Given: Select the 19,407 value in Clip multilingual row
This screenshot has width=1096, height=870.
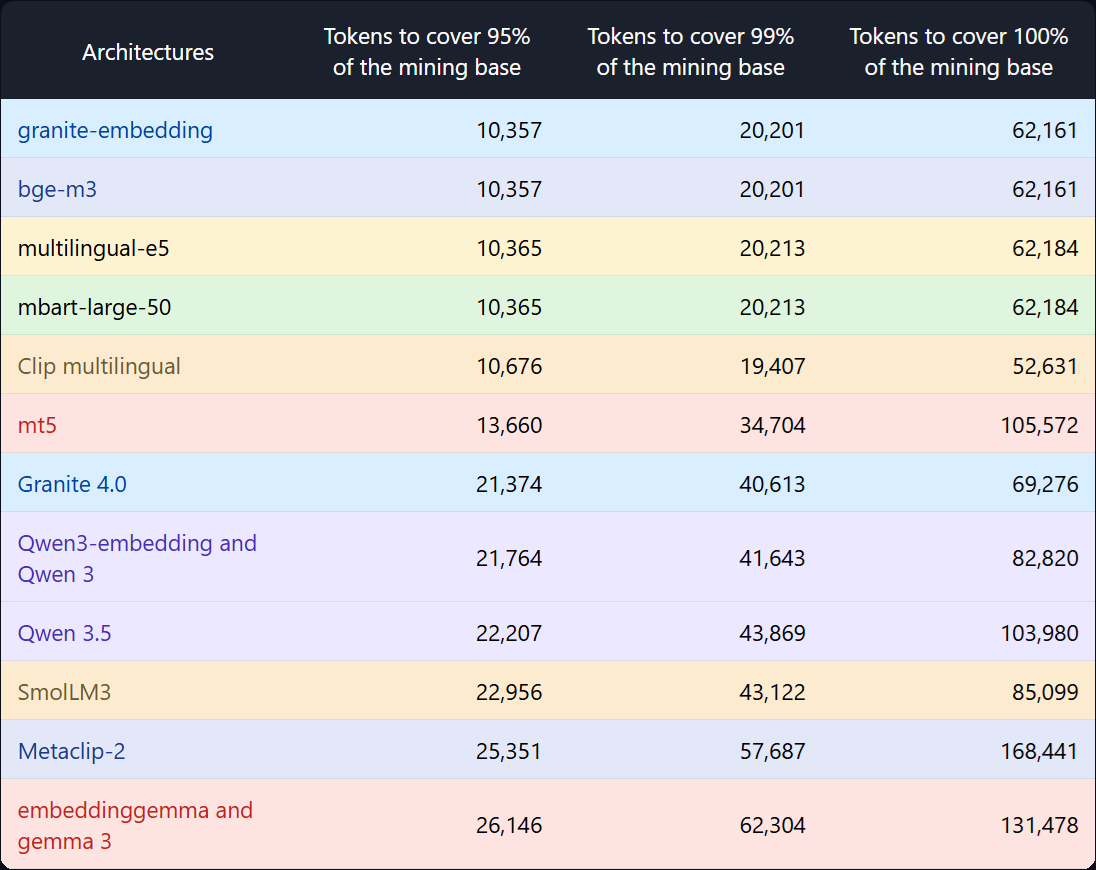Looking at the screenshot, I should click(x=772, y=367).
